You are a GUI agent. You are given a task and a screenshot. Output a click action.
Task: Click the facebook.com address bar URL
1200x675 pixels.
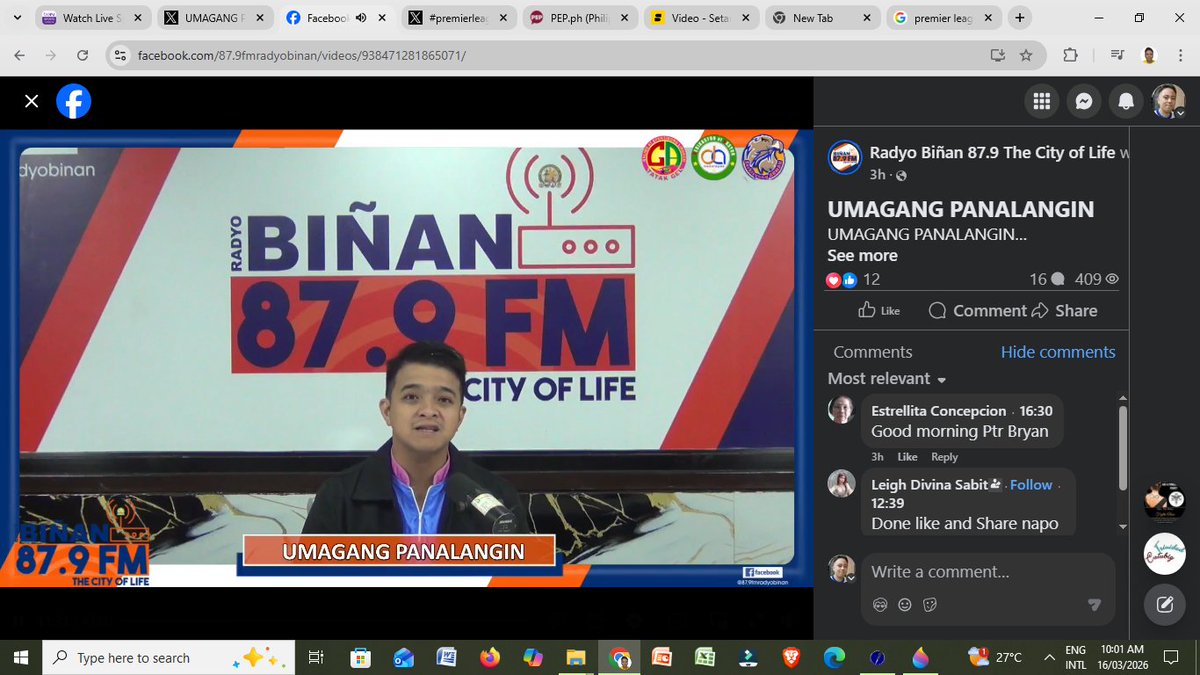(302, 55)
